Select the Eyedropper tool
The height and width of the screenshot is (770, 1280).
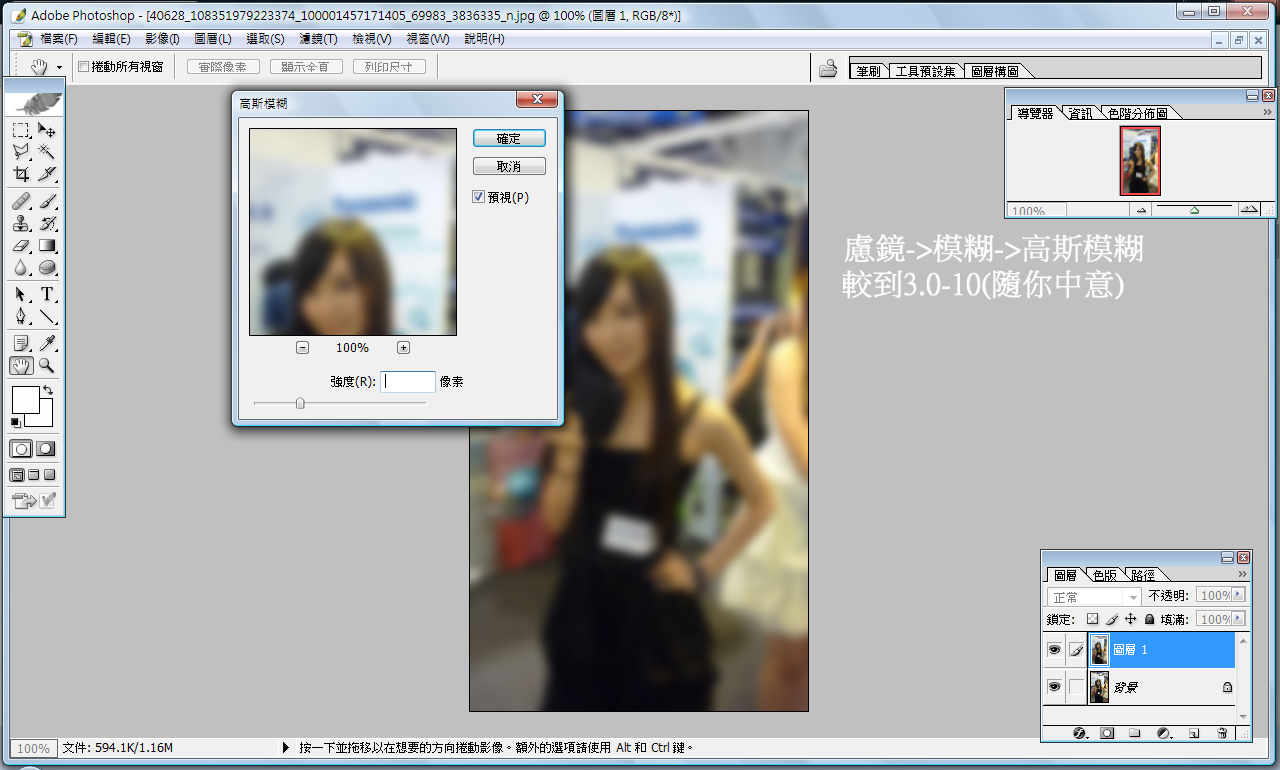[x=47, y=344]
